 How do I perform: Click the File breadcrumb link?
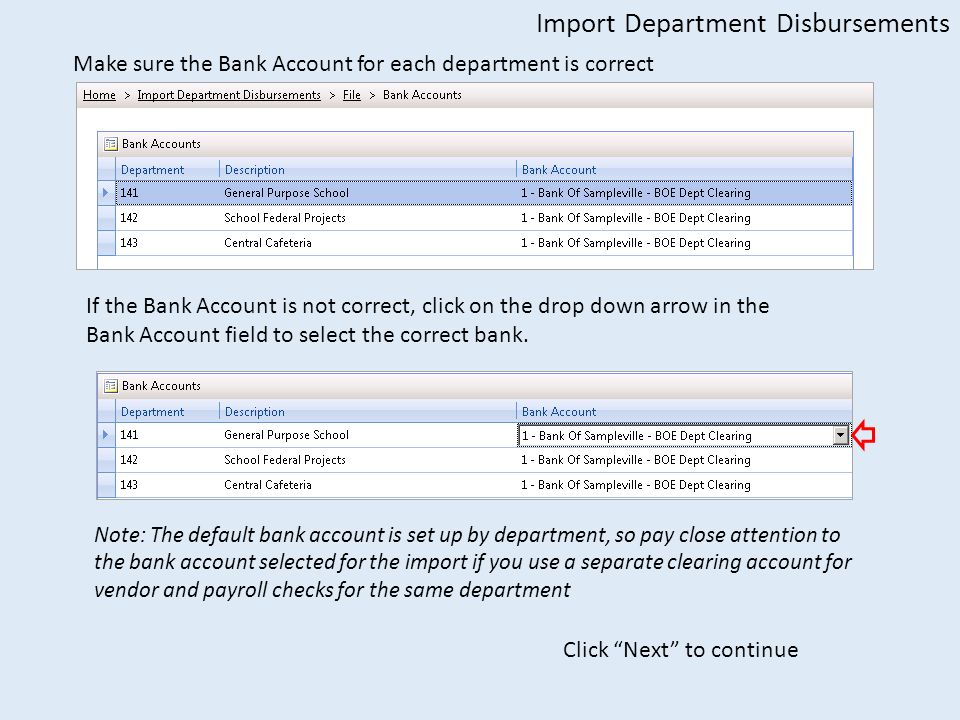pos(351,95)
